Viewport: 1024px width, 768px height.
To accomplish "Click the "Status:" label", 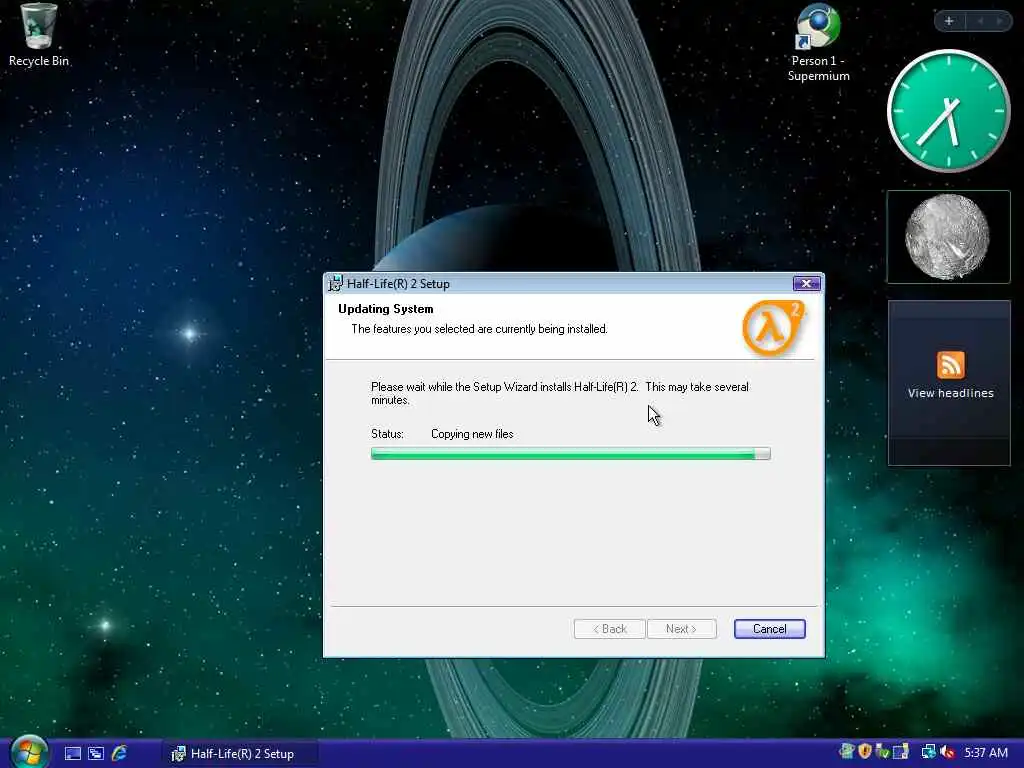I will click(387, 434).
